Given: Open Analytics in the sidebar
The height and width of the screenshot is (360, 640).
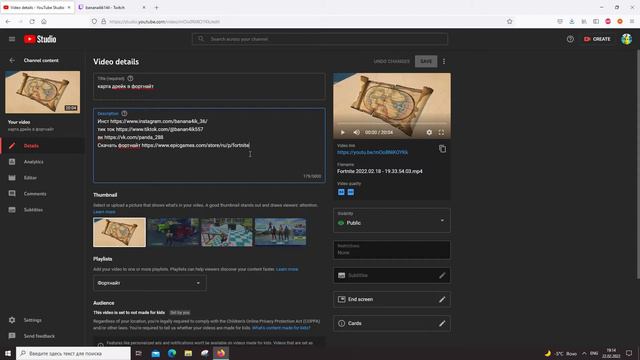Looking at the screenshot, I should 42,162.
